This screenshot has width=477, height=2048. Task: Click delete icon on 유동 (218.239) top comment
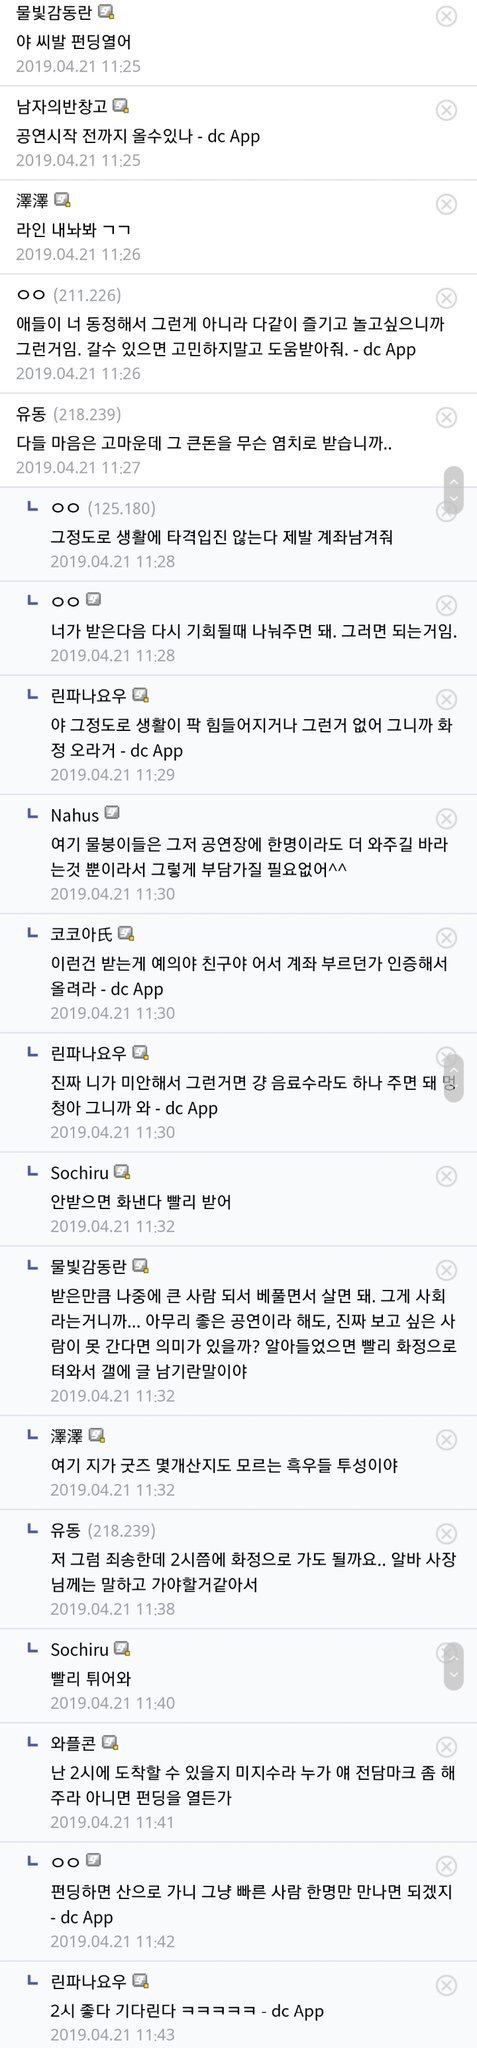[x=447, y=417]
